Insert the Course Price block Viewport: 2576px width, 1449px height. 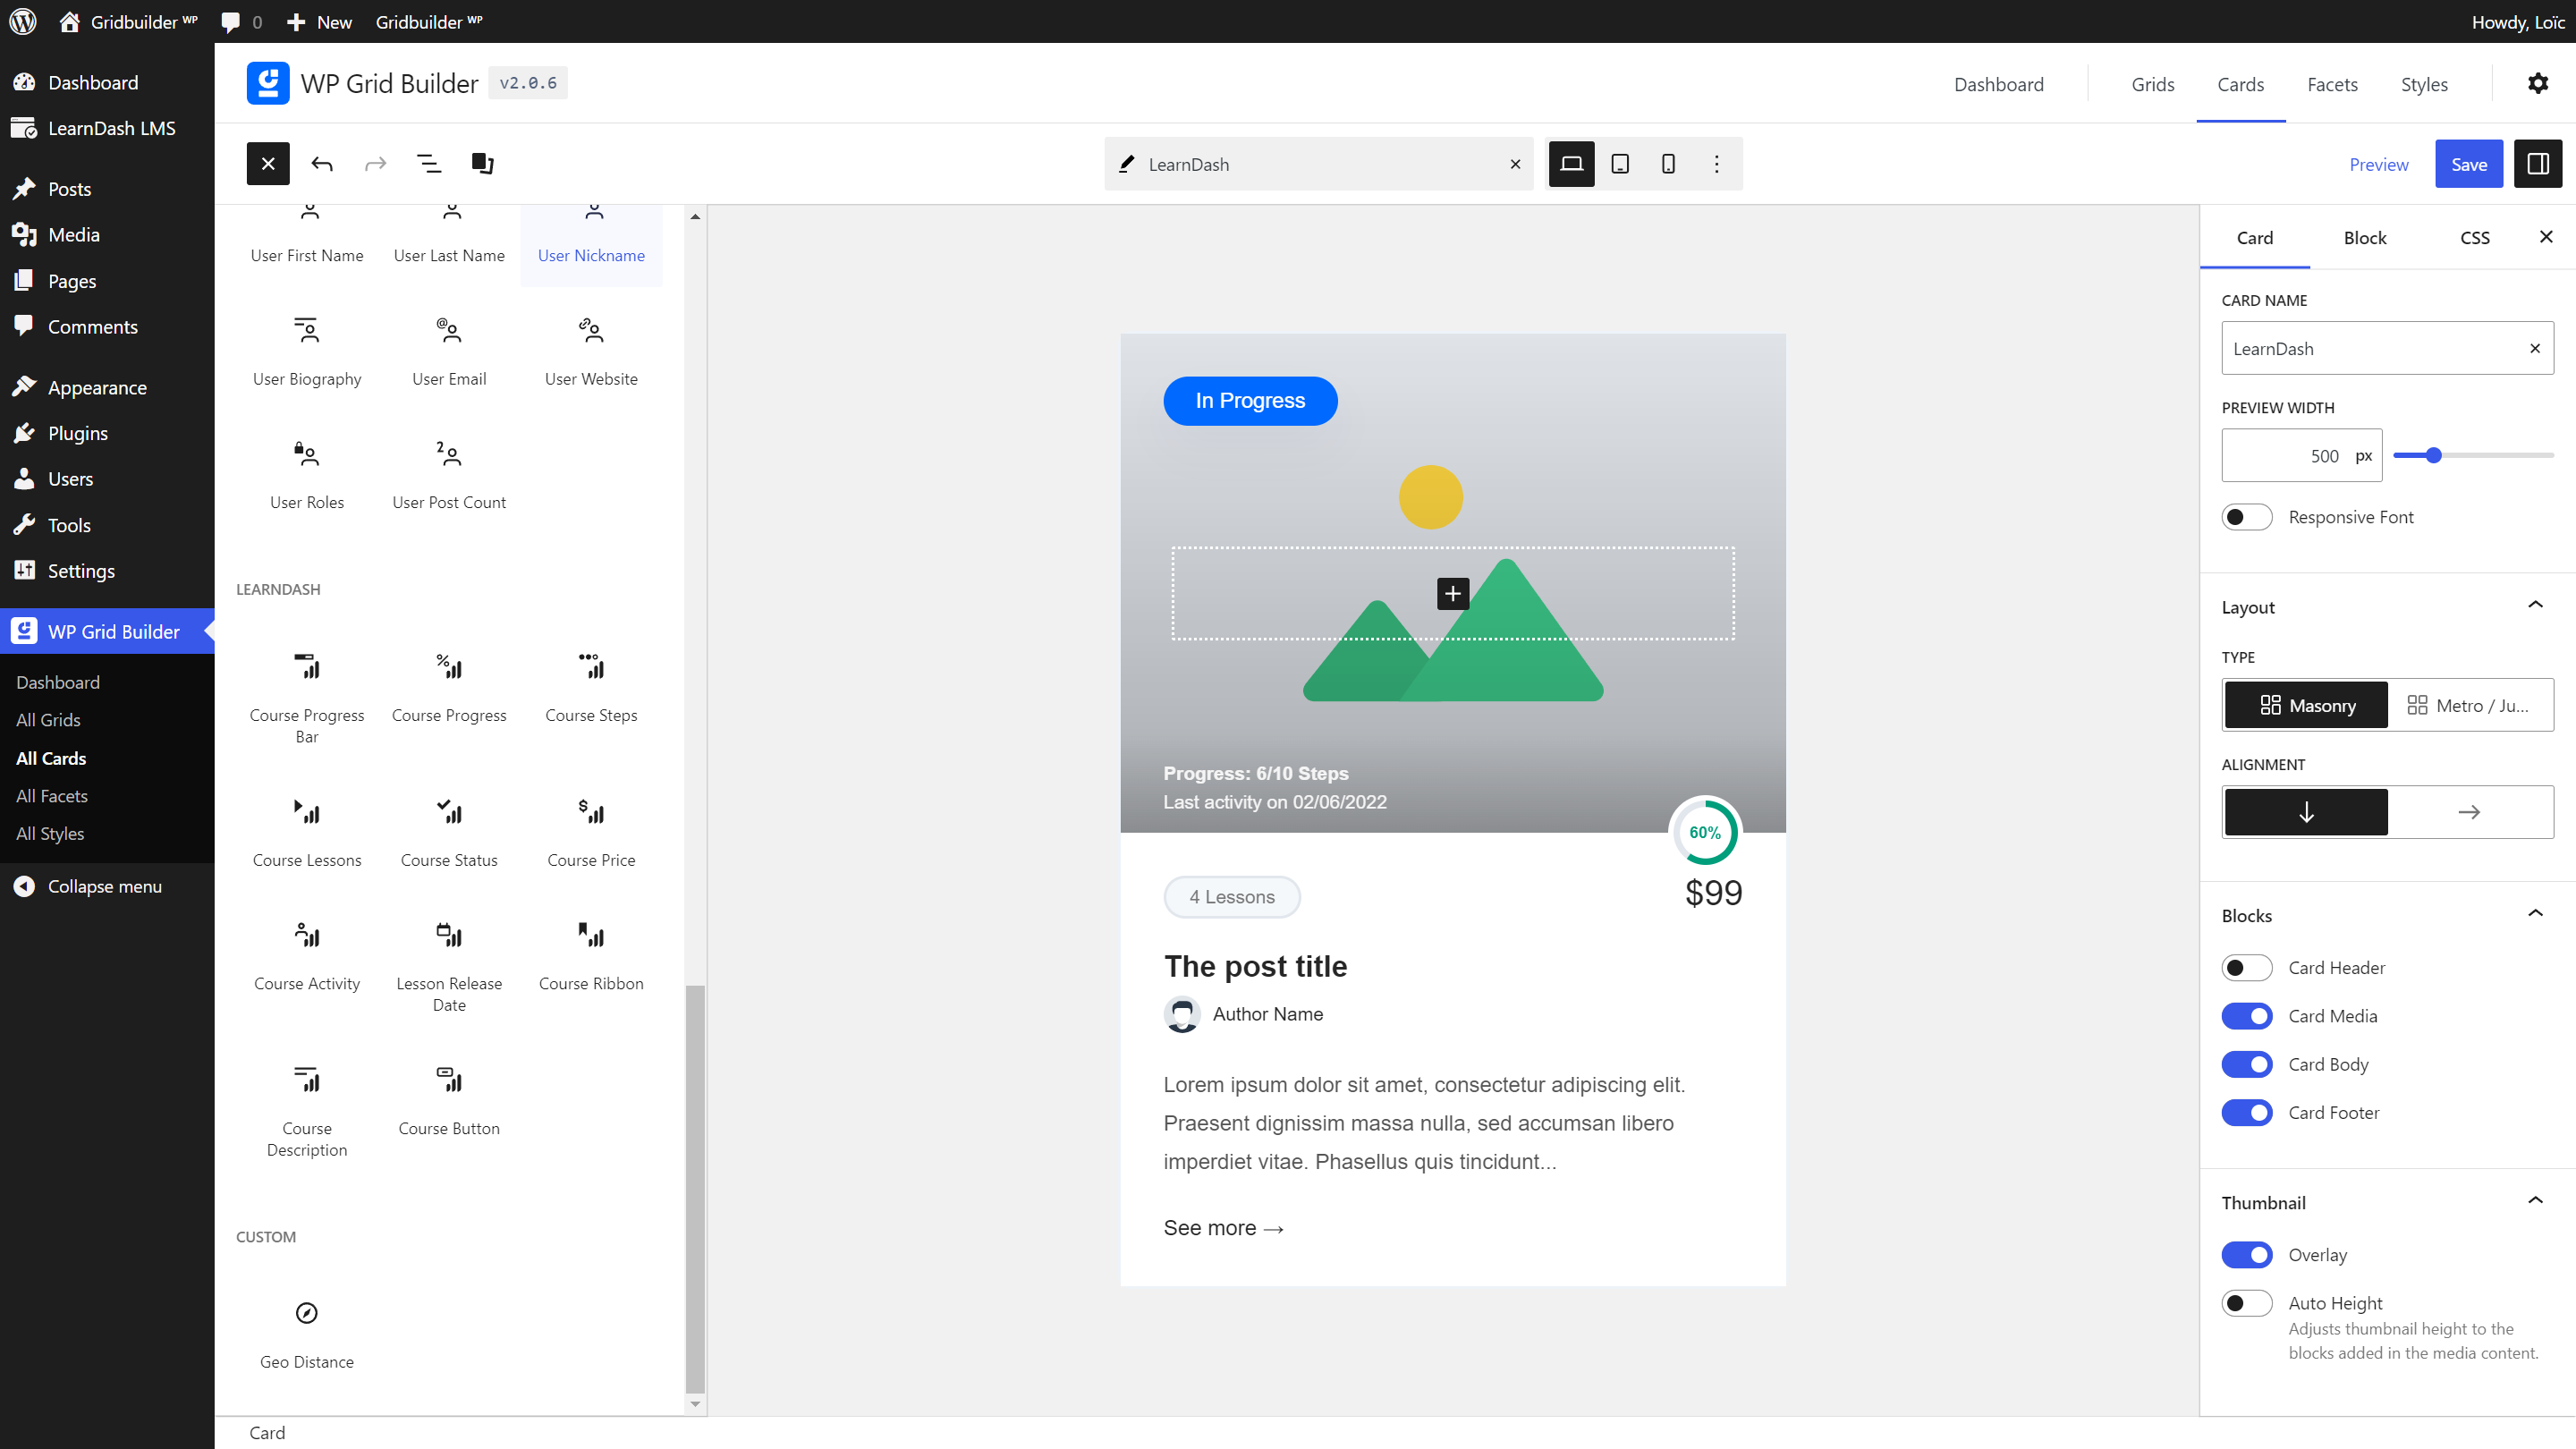click(591, 830)
